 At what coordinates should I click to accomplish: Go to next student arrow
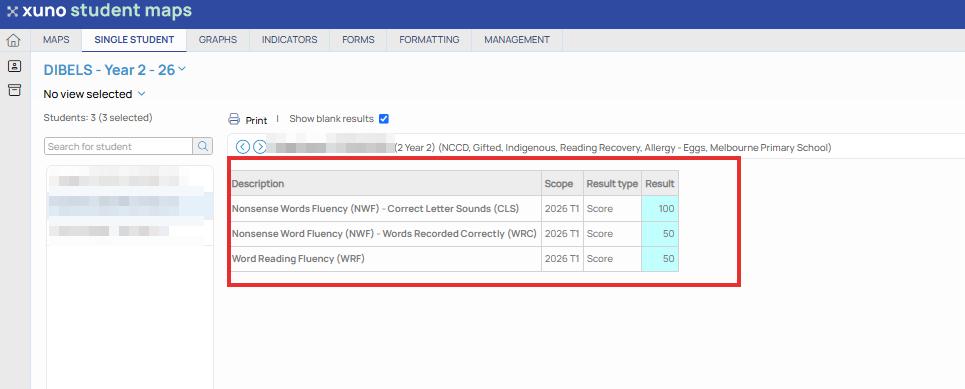click(260, 147)
